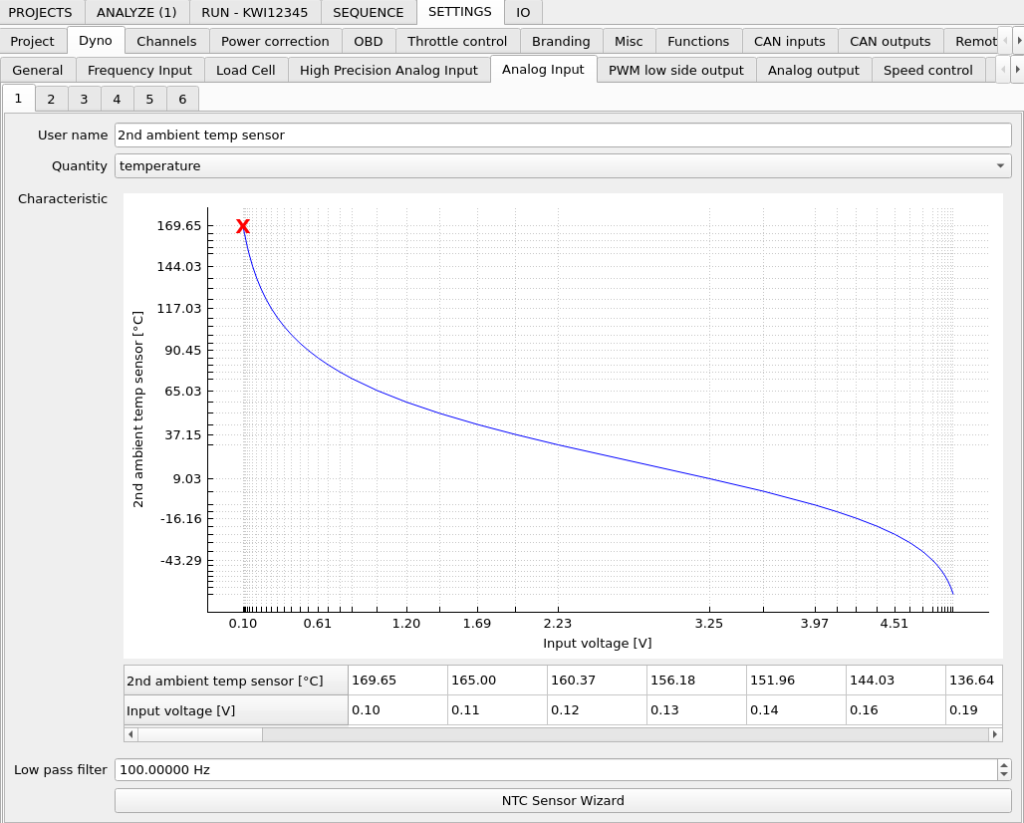The width and height of the screenshot is (1024, 823).
Task: Click the right scroll arrow of the Analog Input tab row
Action: point(1017,70)
